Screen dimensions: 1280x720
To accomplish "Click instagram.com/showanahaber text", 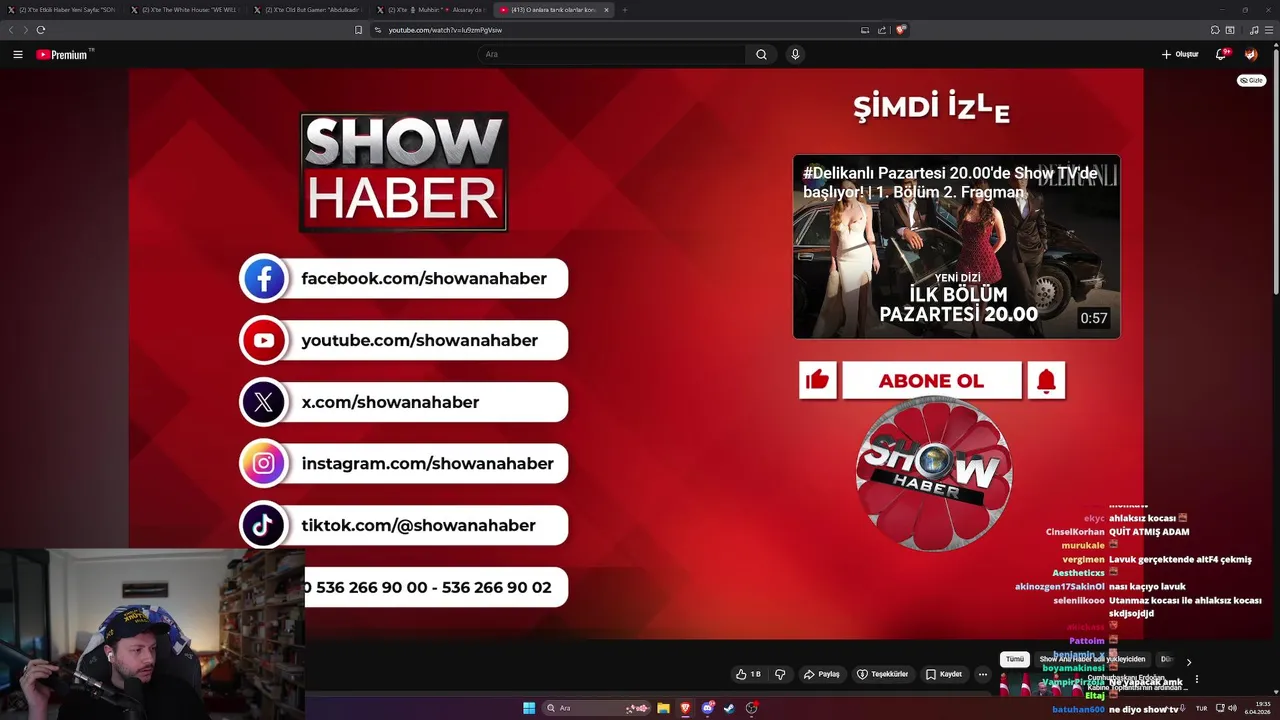I will [x=428, y=464].
